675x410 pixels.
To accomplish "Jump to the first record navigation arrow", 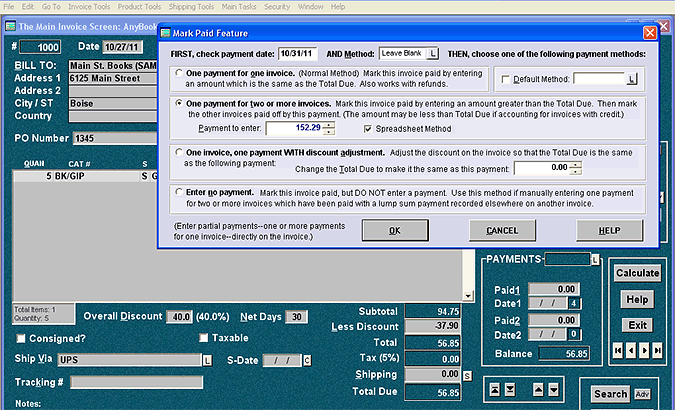I will [x=617, y=351].
